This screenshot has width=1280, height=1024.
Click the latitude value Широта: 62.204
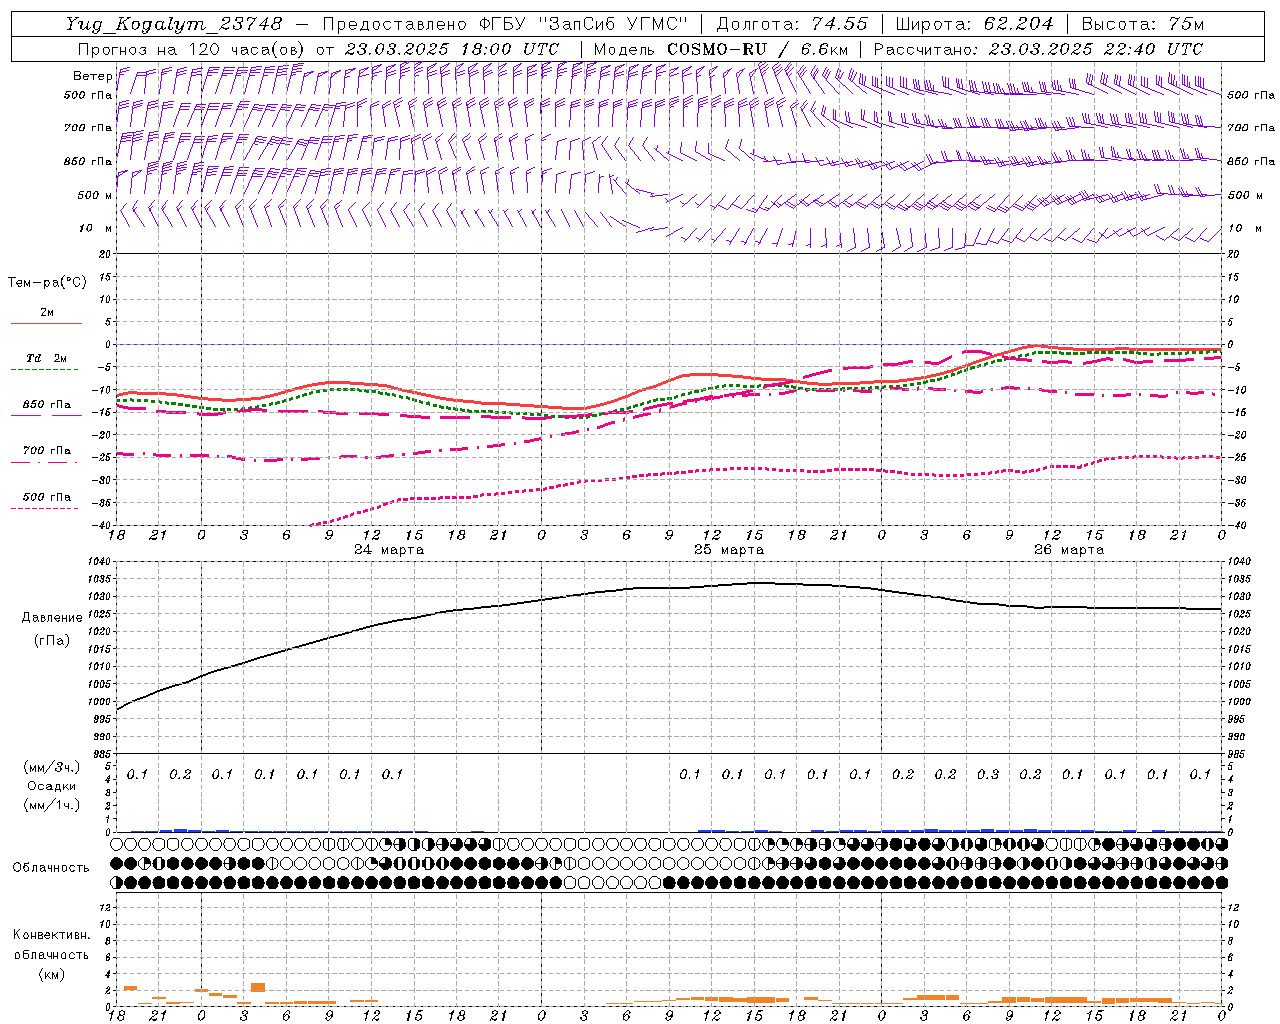[974, 23]
